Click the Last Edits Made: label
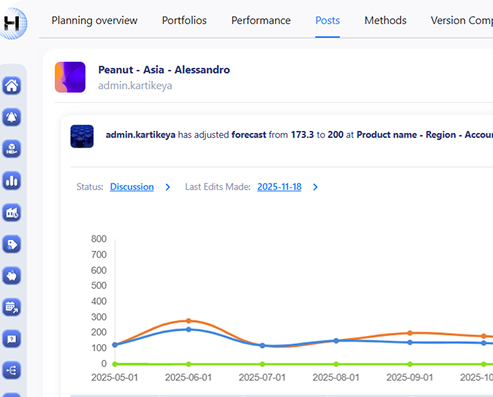The image size is (493, 397). (218, 187)
